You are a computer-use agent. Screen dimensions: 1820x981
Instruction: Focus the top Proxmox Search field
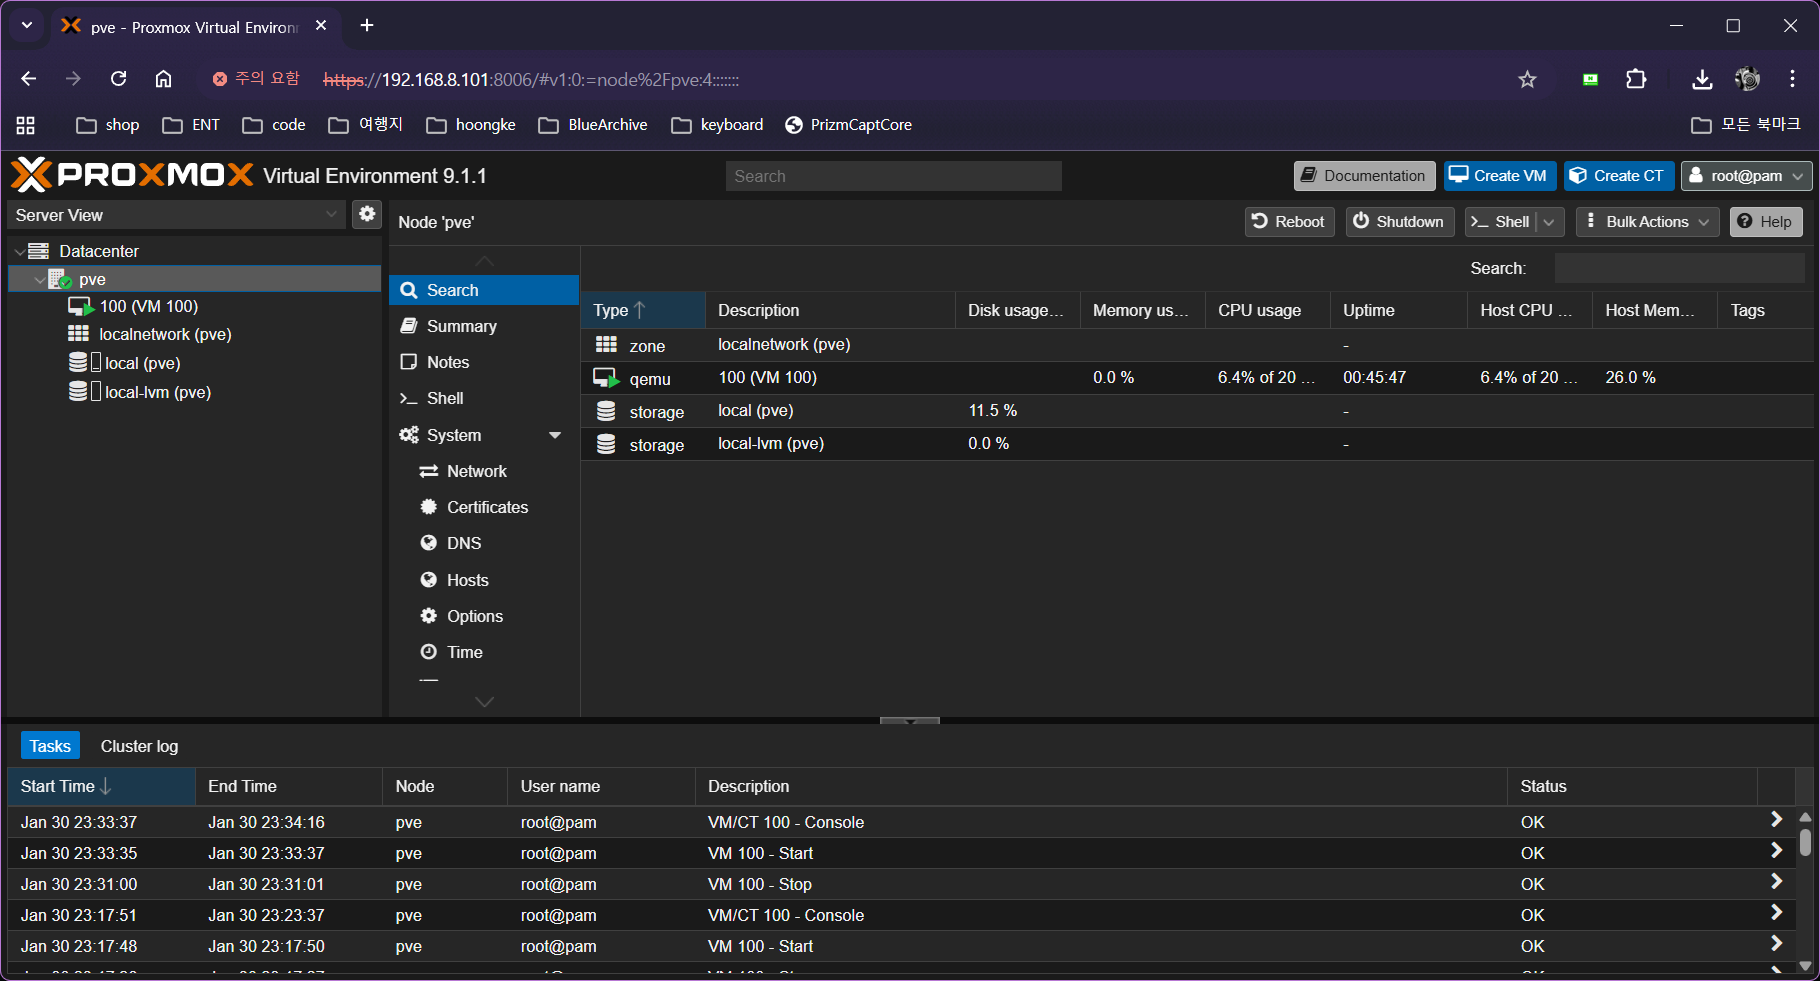pyautogui.click(x=893, y=176)
